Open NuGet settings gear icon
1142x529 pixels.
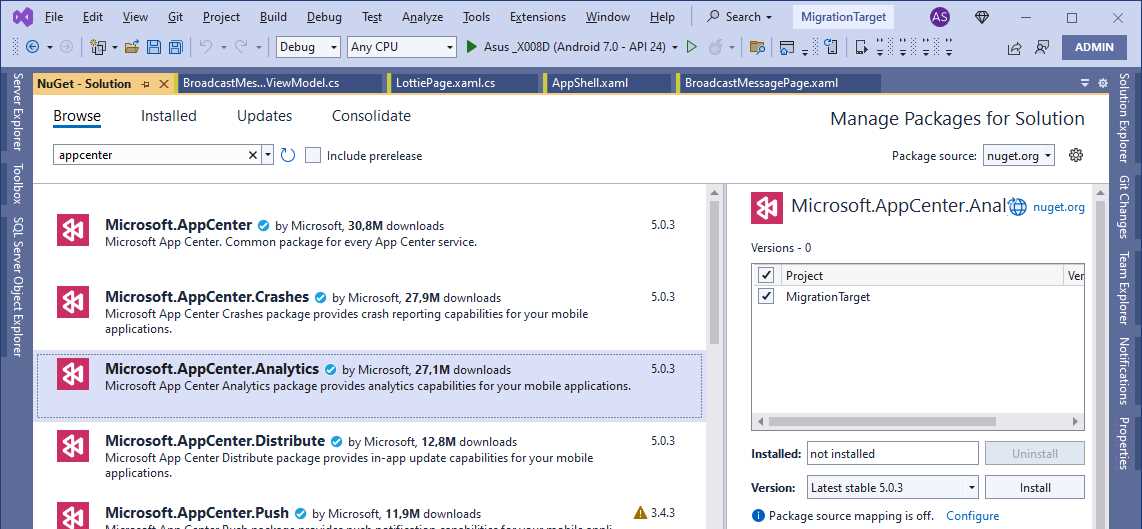click(1076, 154)
